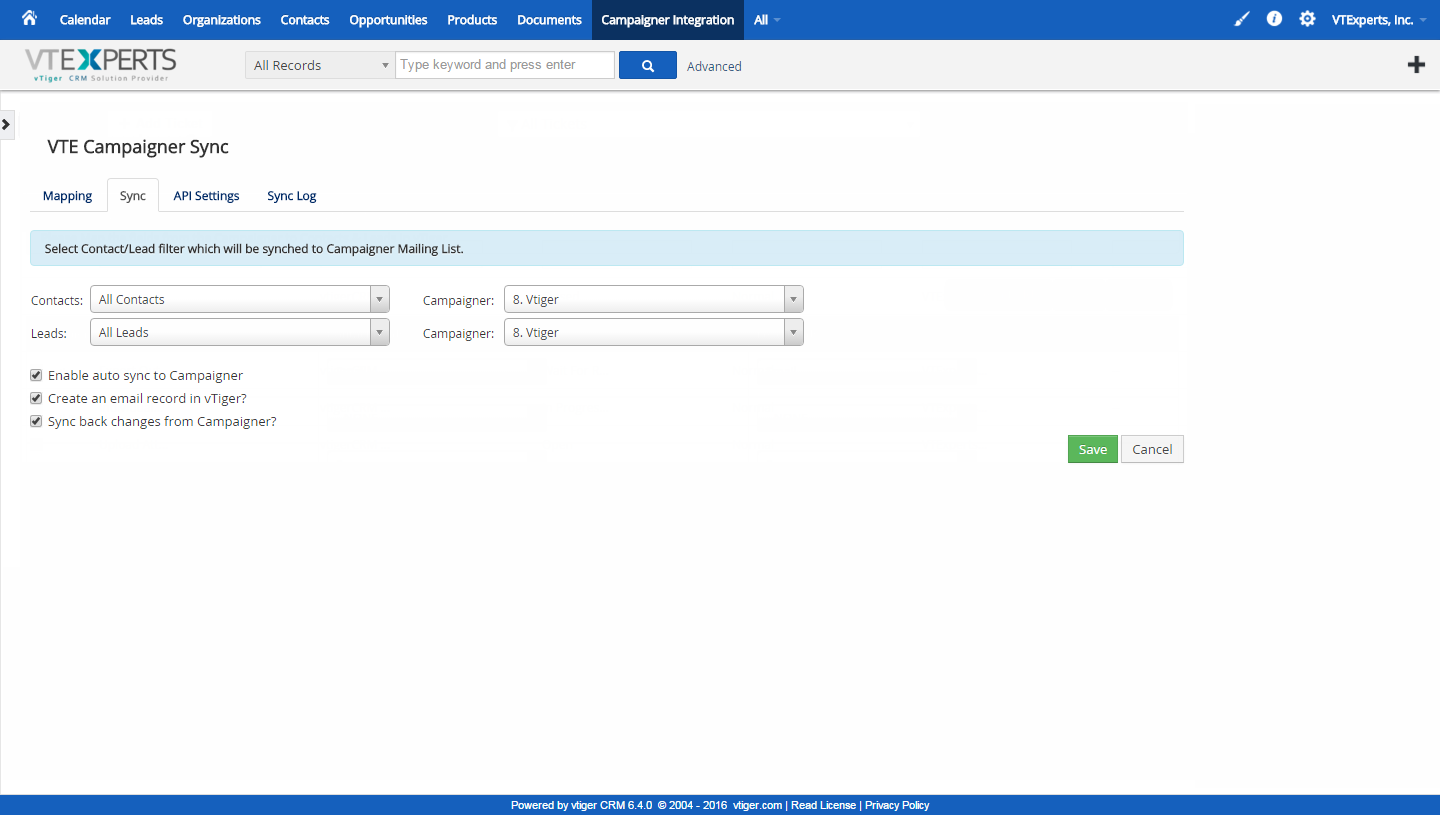Open Documents in the top menu

click(x=549, y=20)
